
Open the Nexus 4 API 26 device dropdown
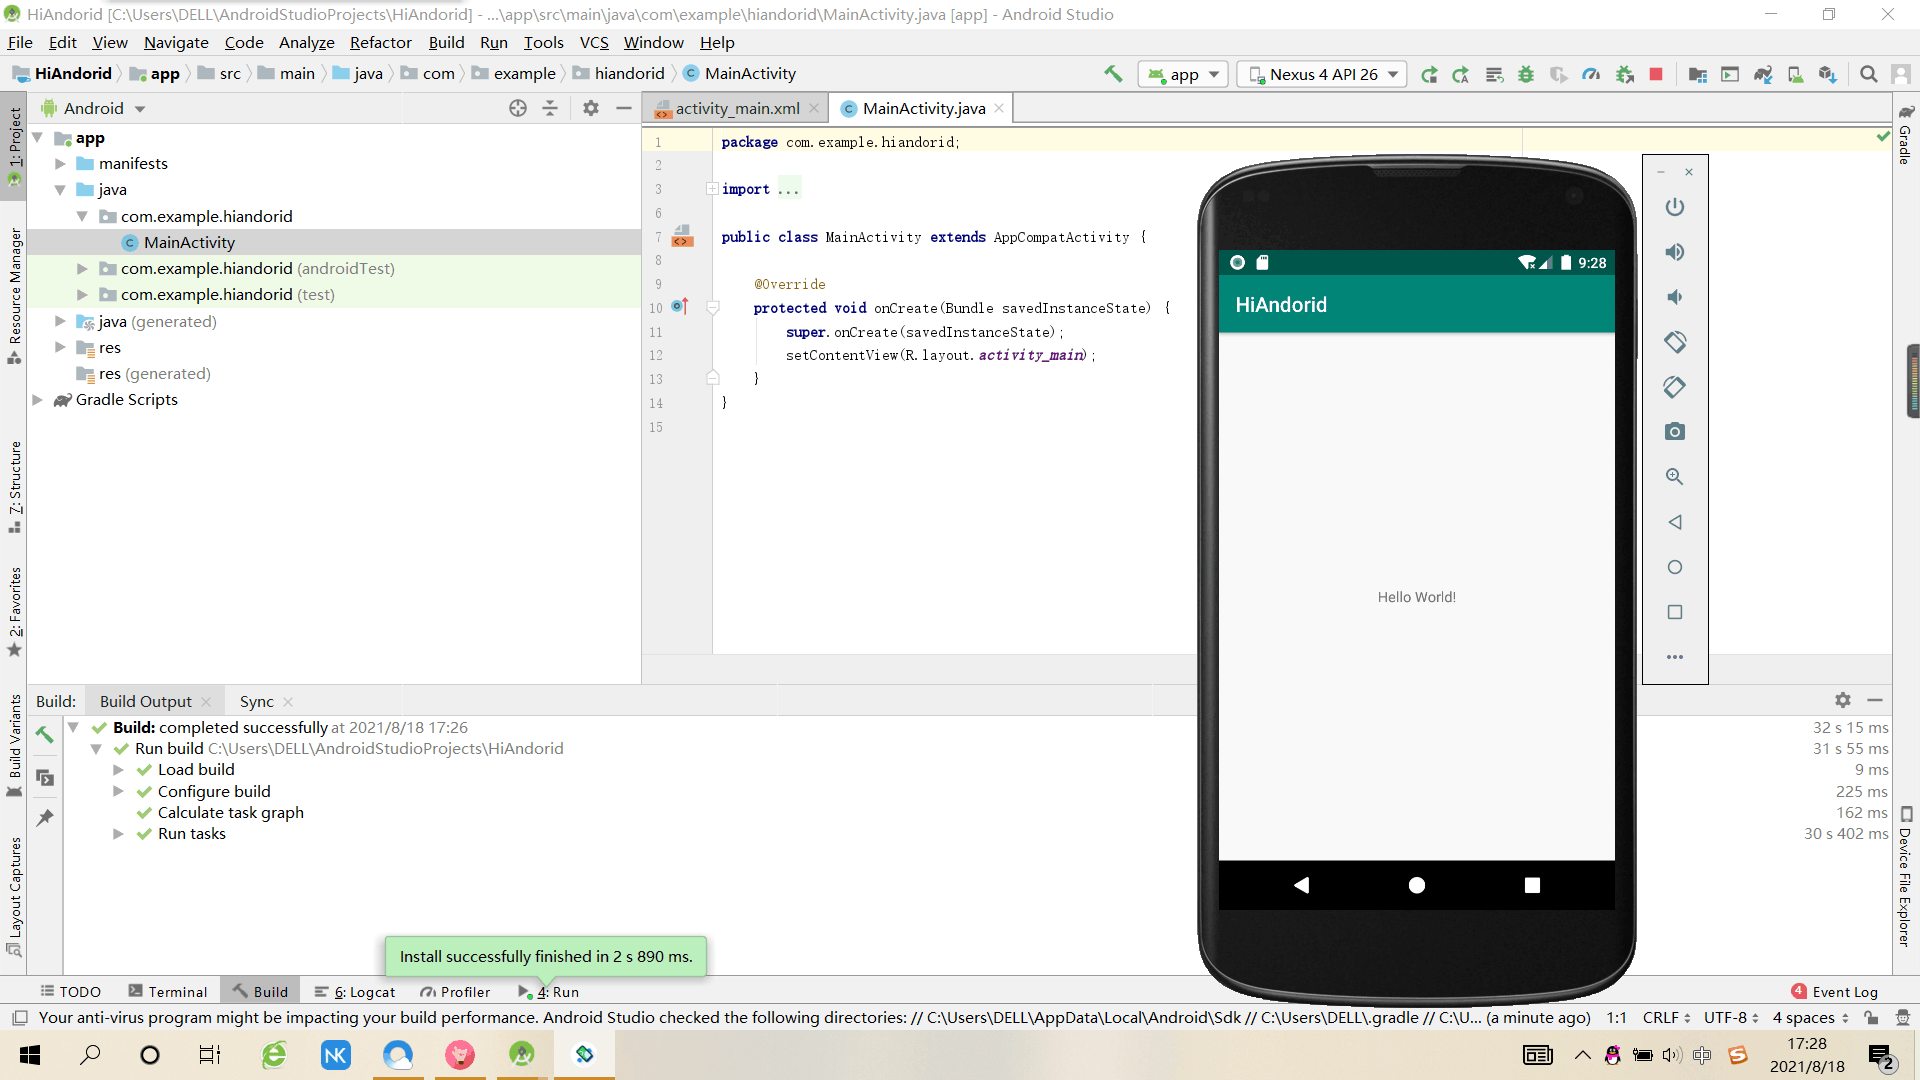point(1323,74)
